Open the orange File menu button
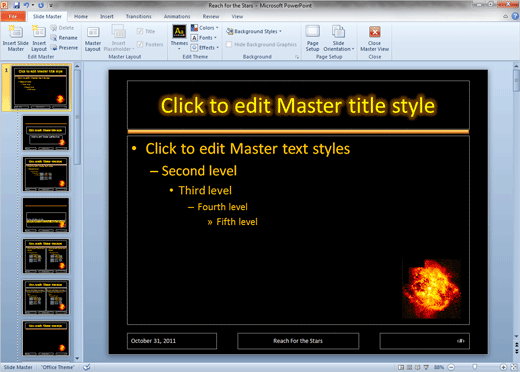 (13, 16)
